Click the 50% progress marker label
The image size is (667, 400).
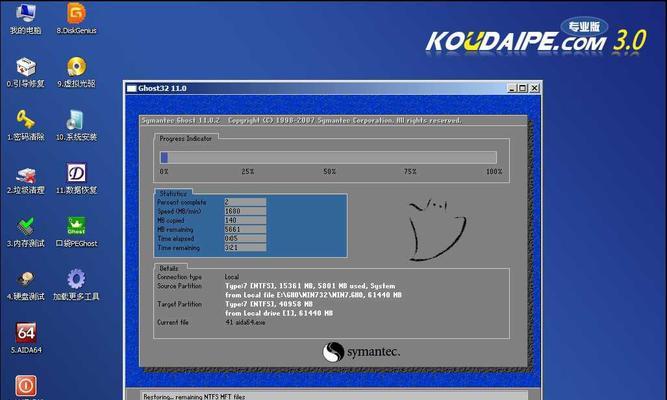[x=330, y=171]
